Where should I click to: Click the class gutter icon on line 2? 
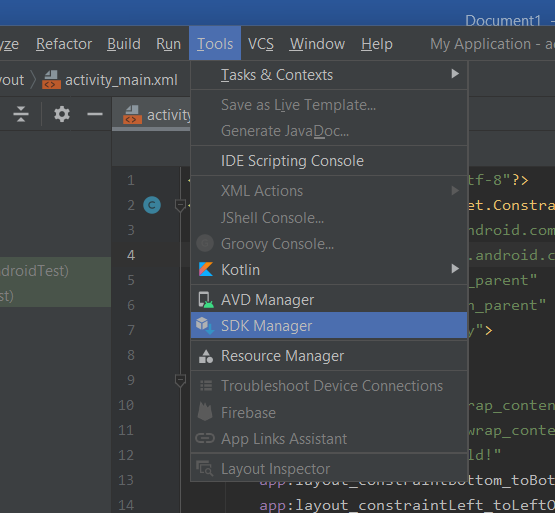[152, 205]
